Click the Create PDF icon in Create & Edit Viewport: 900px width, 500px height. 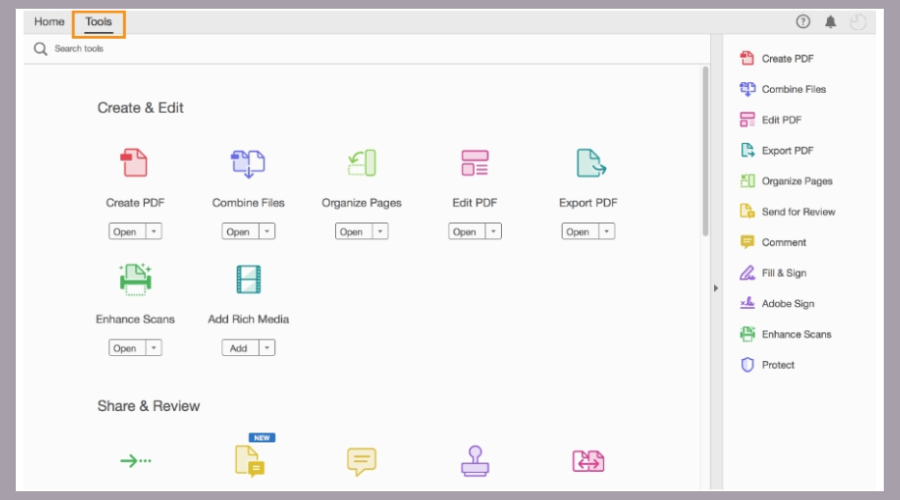click(134, 163)
